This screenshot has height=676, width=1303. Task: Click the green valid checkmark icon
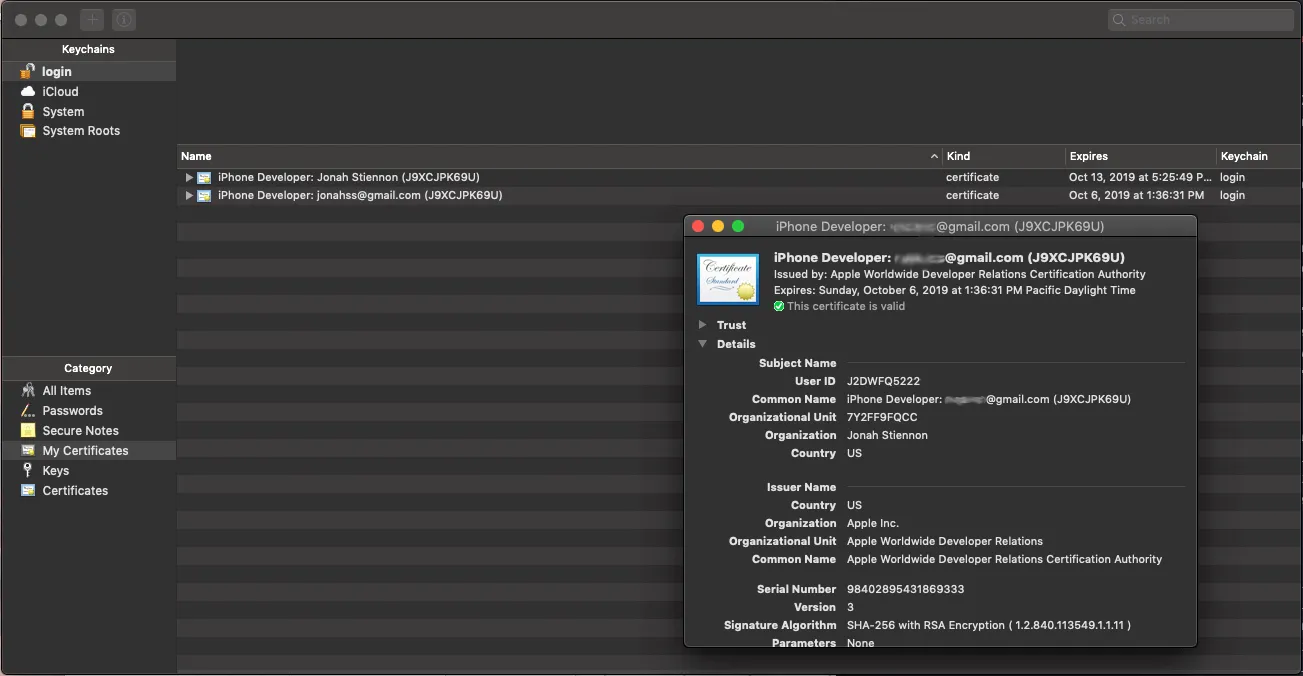point(779,306)
